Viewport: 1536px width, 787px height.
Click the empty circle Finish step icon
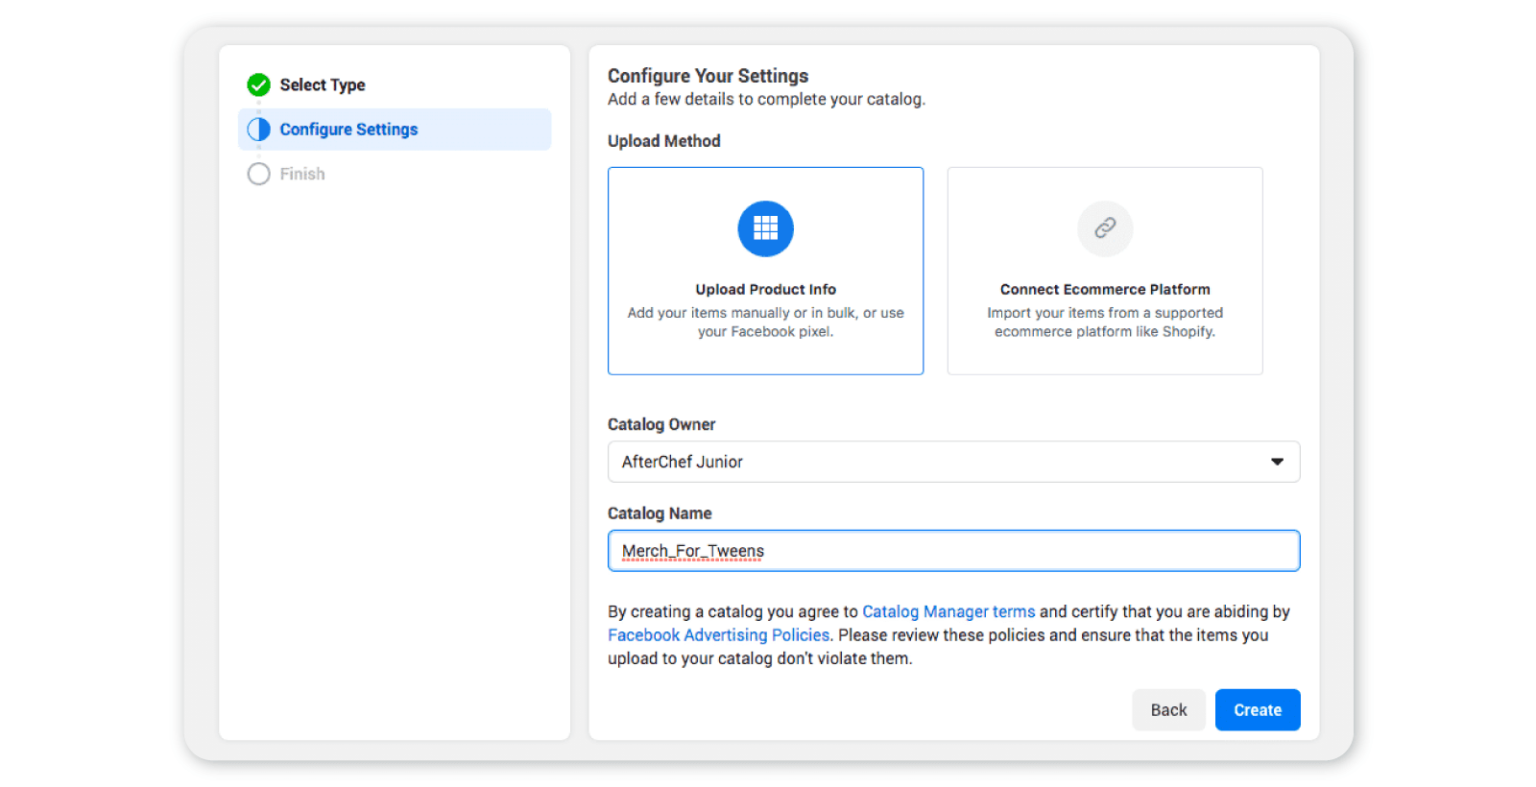coord(259,174)
